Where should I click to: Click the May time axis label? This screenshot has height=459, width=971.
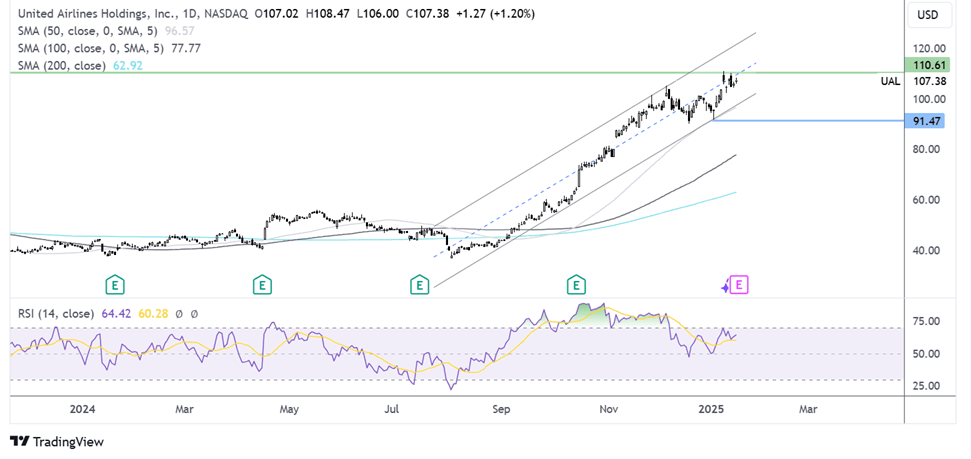[290, 409]
